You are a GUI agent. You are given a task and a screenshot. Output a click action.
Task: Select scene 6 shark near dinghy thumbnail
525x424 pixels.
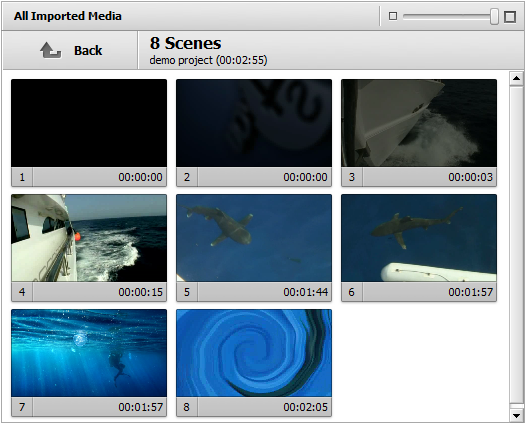click(419, 238)
